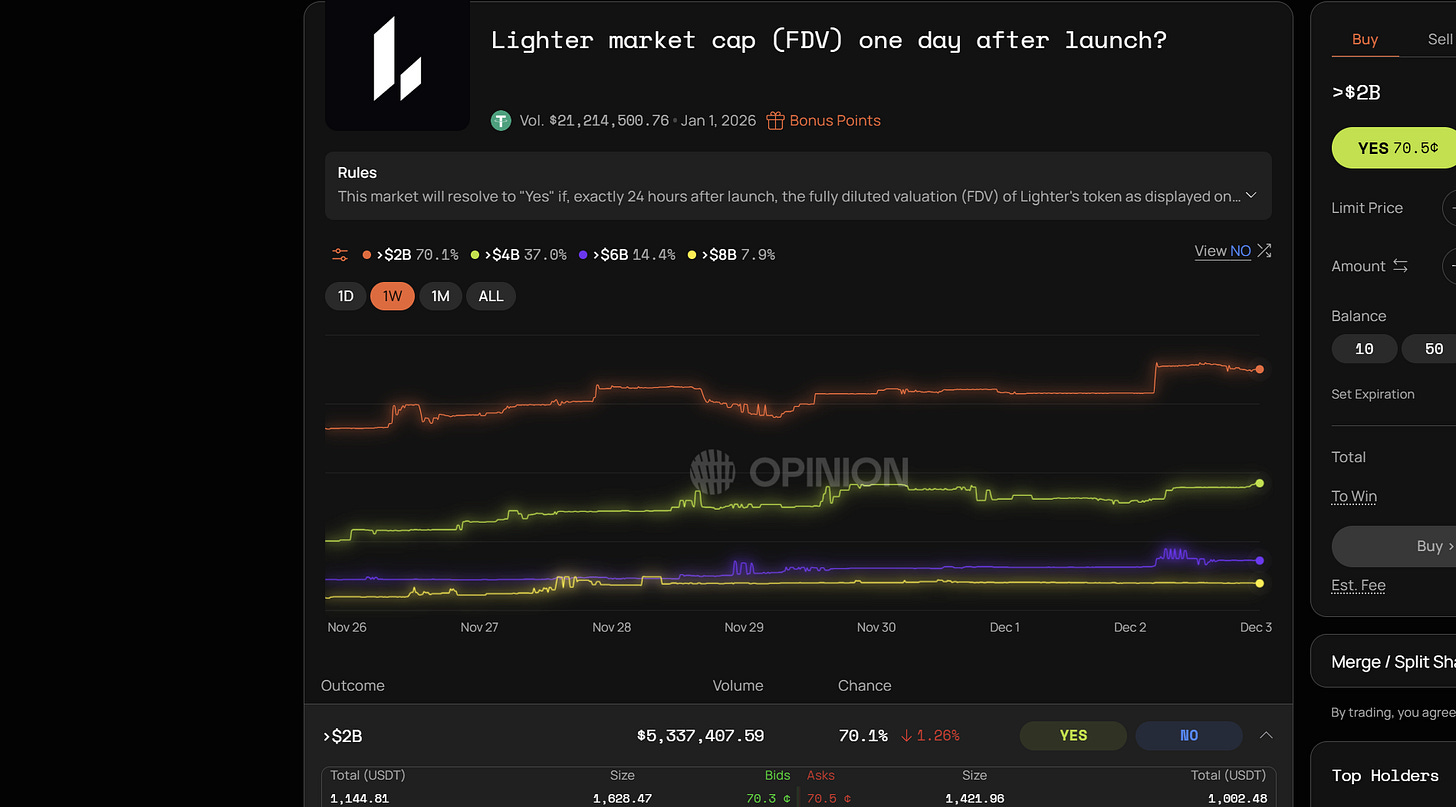The height and width of the screenshot is (807, 1456).
Task: Click the Bonus Points gift icon
Action: (775, 121)
